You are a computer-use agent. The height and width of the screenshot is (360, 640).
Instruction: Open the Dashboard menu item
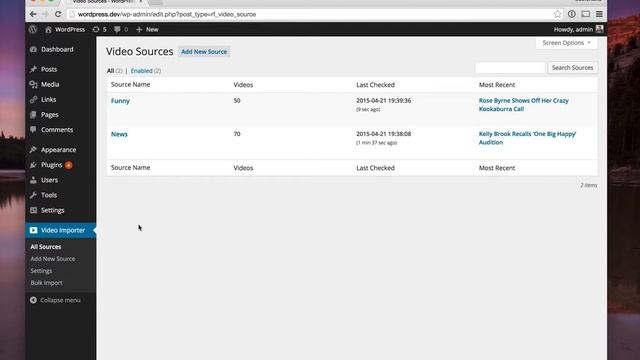click(x=60, y=49)
